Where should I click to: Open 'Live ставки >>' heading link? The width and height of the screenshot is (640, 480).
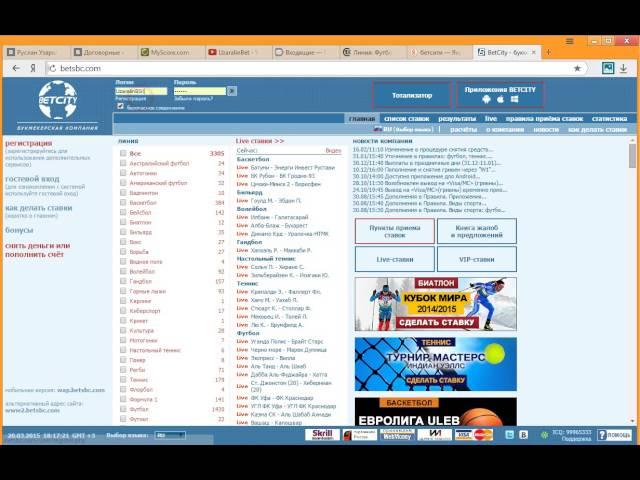click(x=260, y=141)
